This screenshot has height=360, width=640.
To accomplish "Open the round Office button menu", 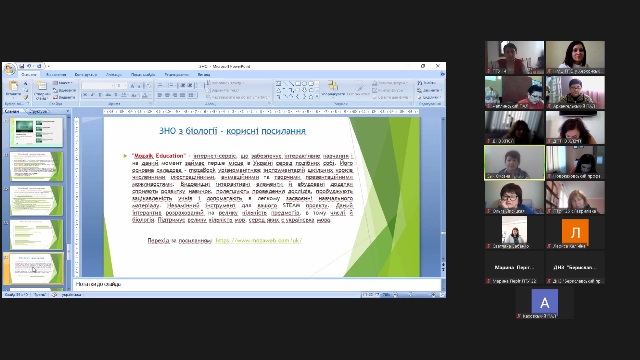I will tap(9, 69).
